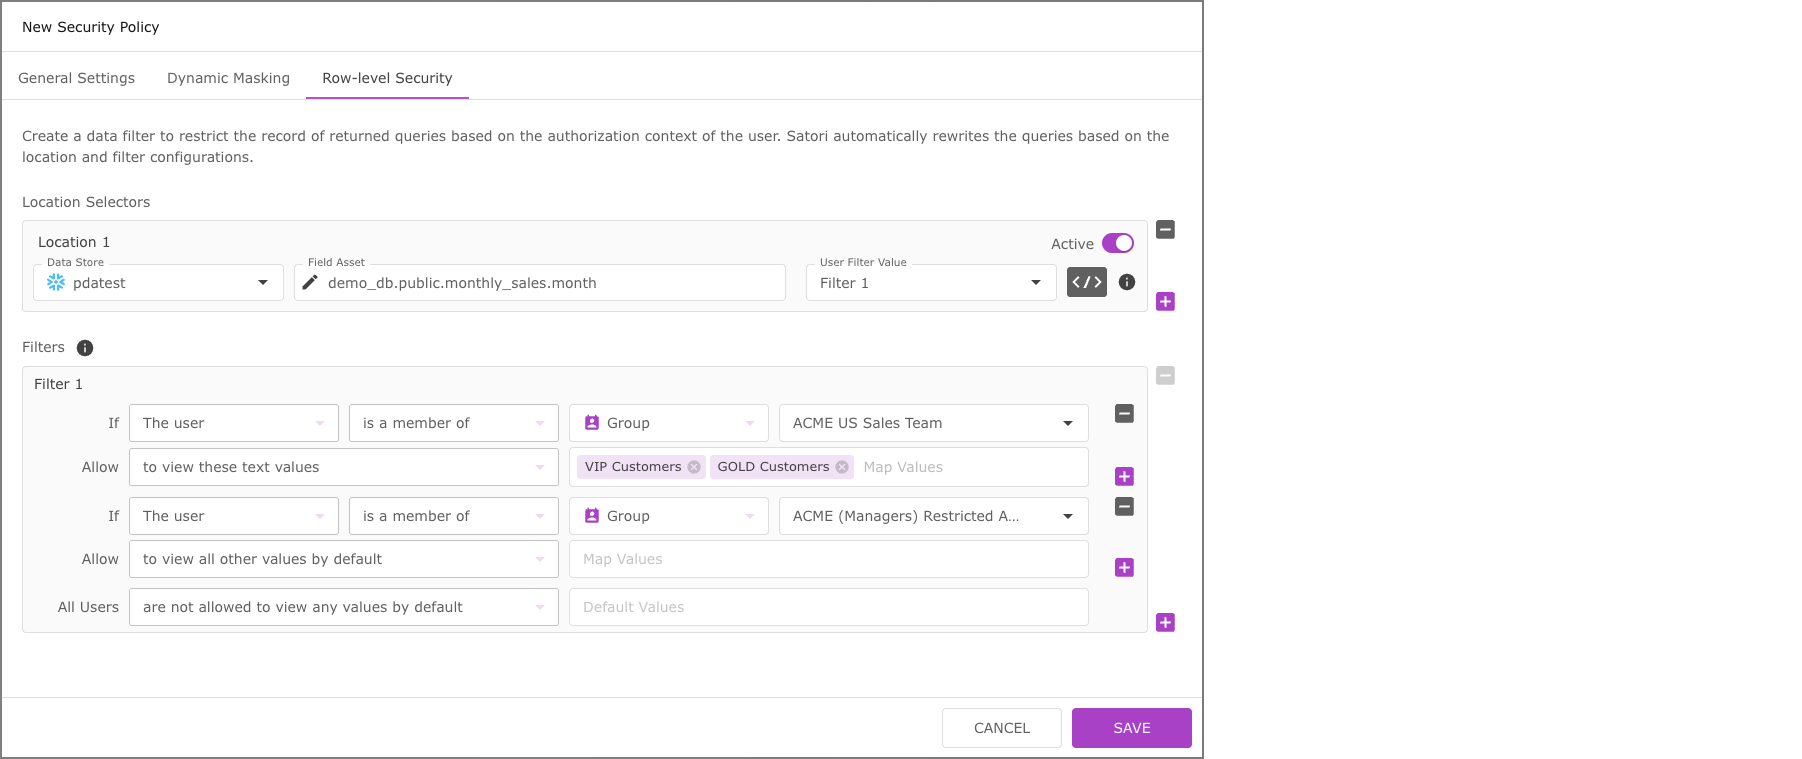Remove Location 1 with the minus icon
The height and width of the screenshot is (759, 1802).
(1165, 229)
